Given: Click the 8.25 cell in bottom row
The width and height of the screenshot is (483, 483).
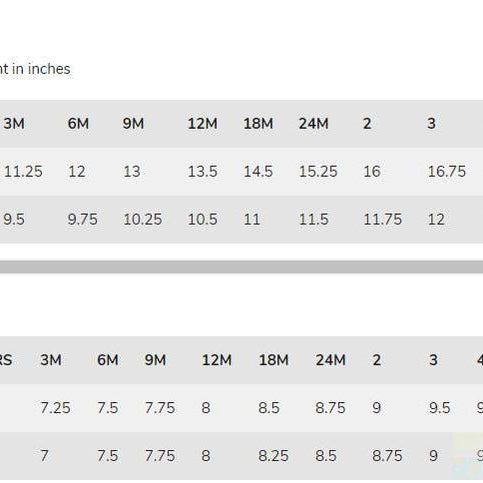Looking at the screenshot, I should pos(273,456).
